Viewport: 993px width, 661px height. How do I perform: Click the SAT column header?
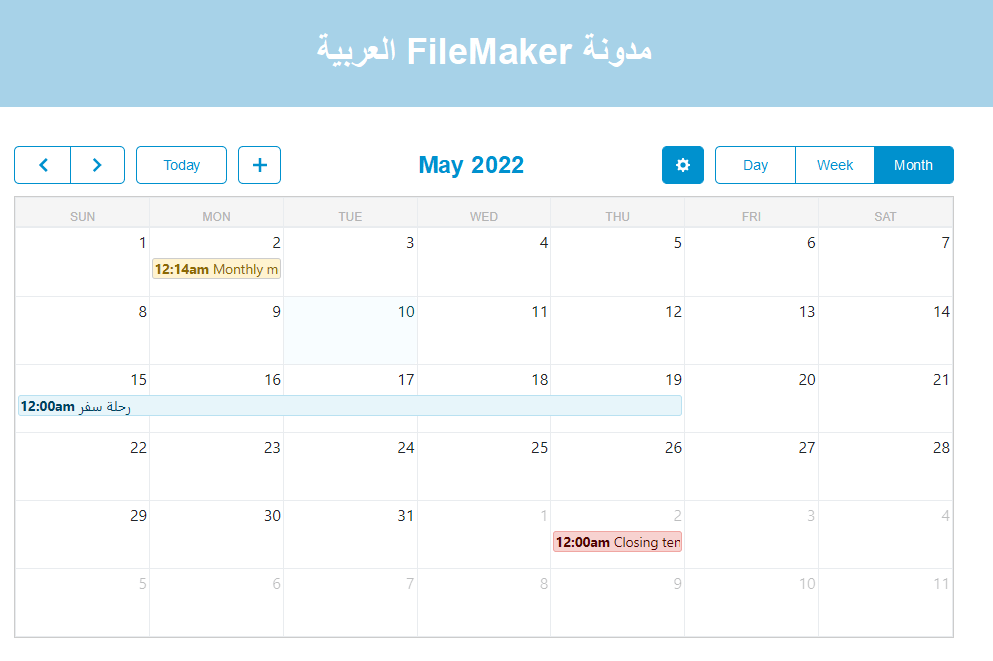[x=885, y=216]
